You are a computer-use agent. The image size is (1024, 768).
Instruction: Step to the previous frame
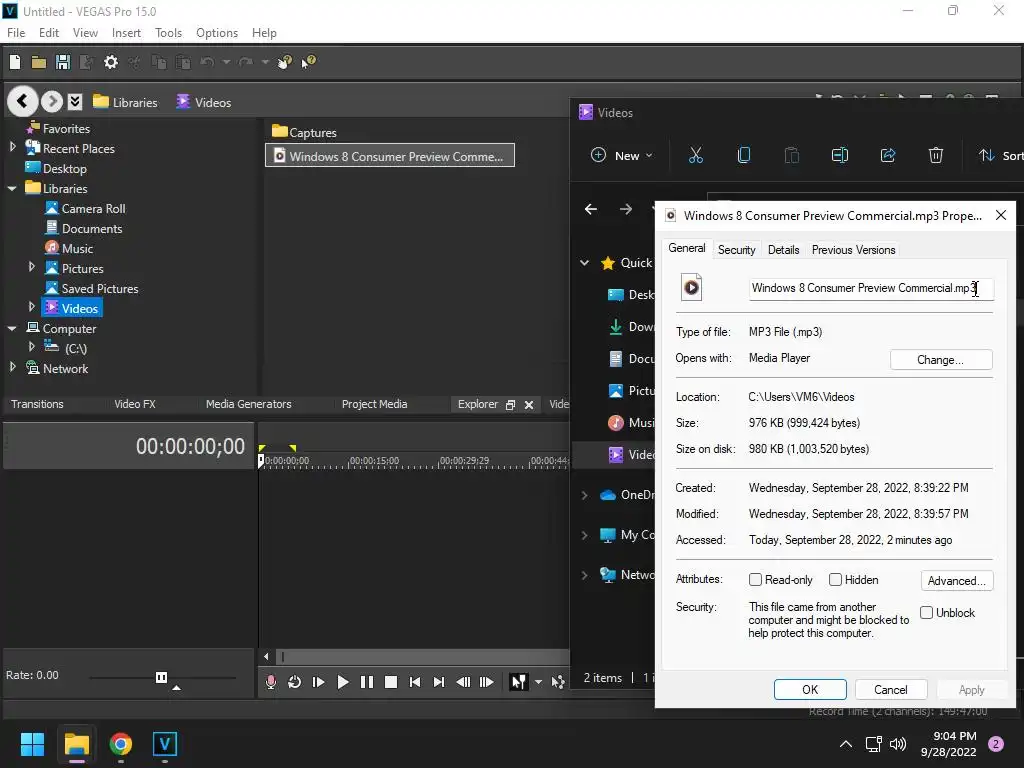463,682
